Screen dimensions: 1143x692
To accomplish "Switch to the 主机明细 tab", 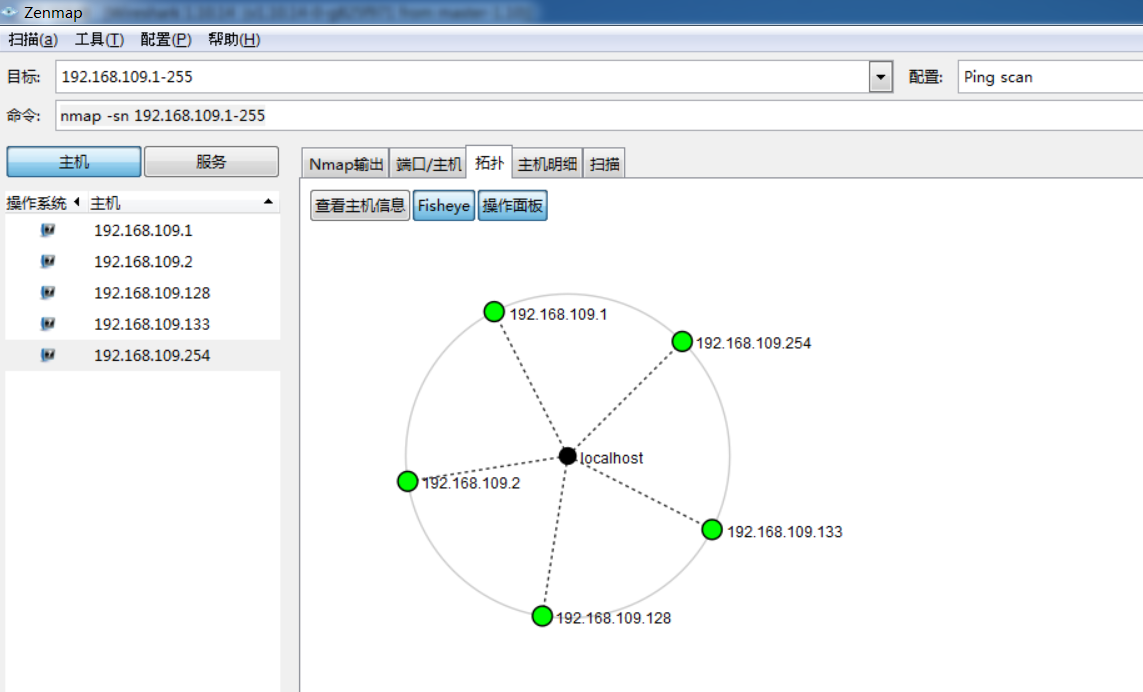I will pos(547,164).
